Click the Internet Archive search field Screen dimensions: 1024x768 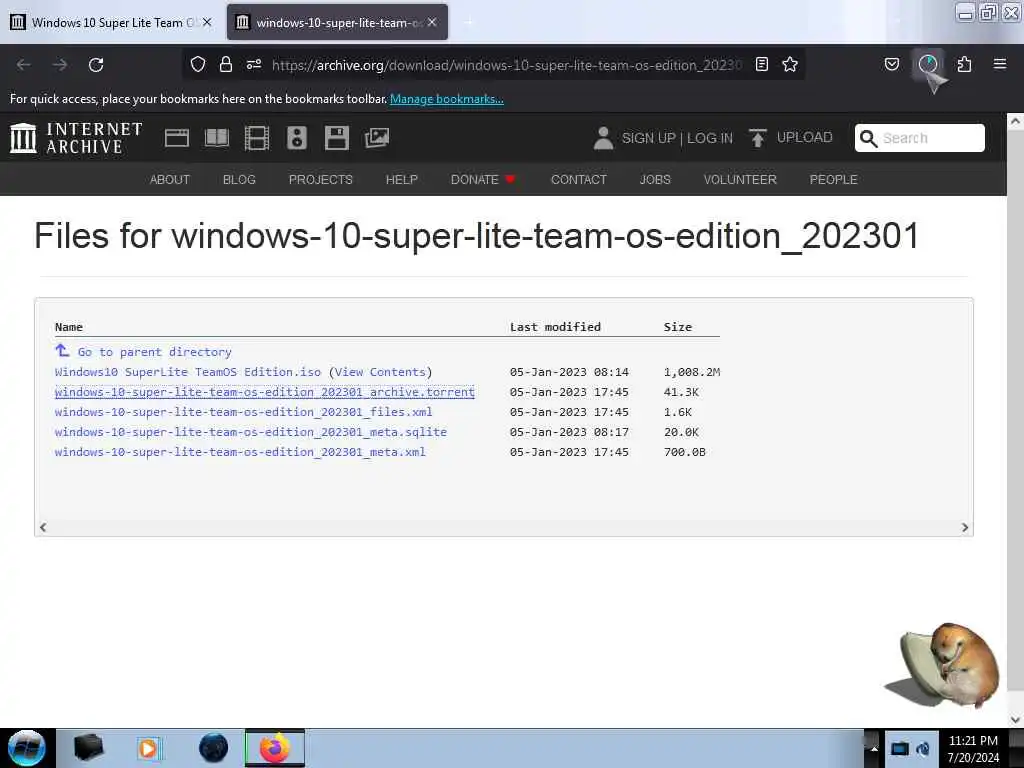coord(920,138)
